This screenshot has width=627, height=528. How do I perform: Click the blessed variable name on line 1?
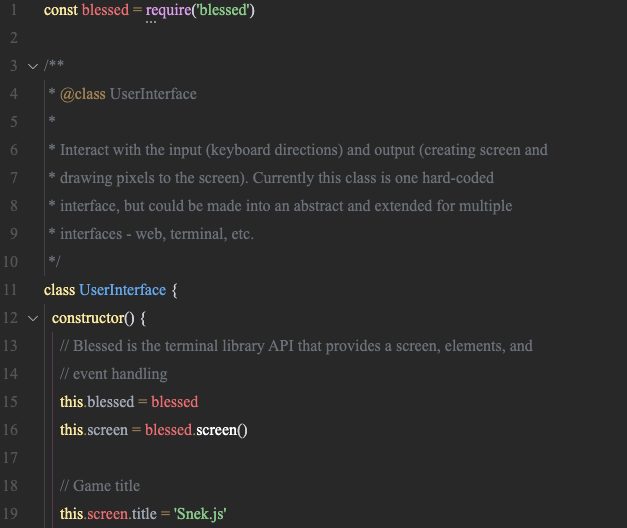[106, 10]
